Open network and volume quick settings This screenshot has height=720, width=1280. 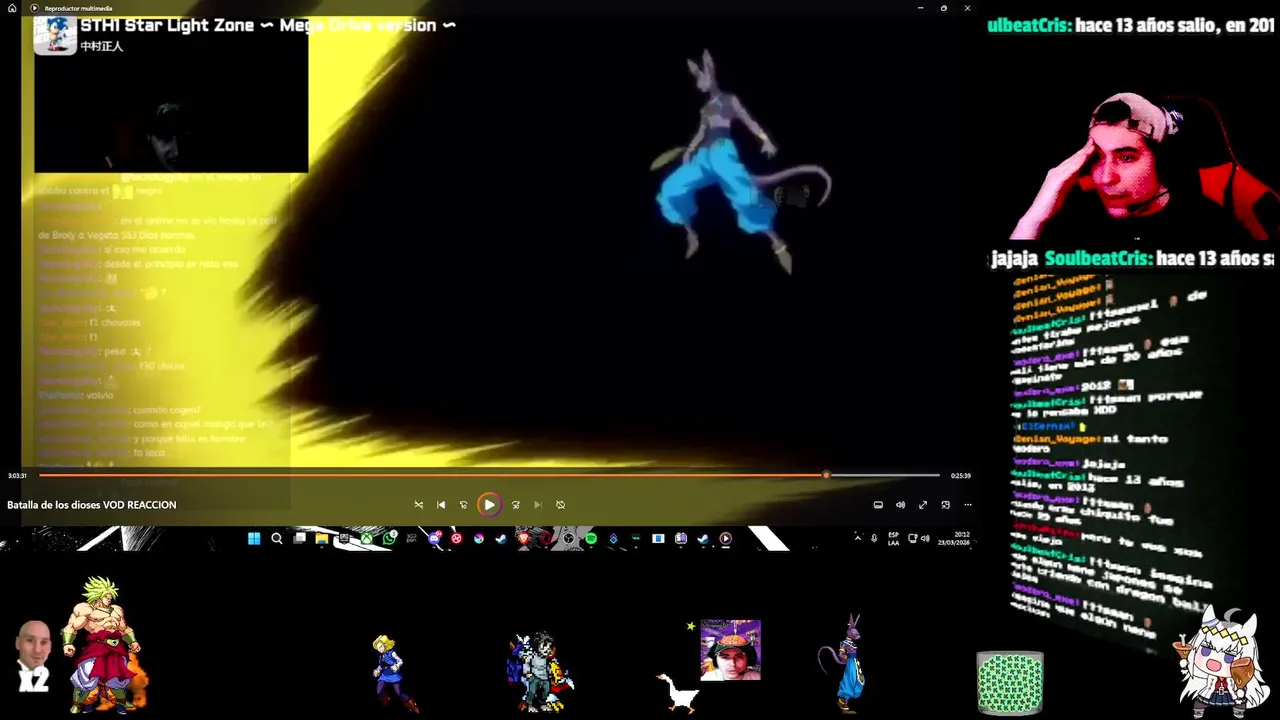[x=920, y=539]
